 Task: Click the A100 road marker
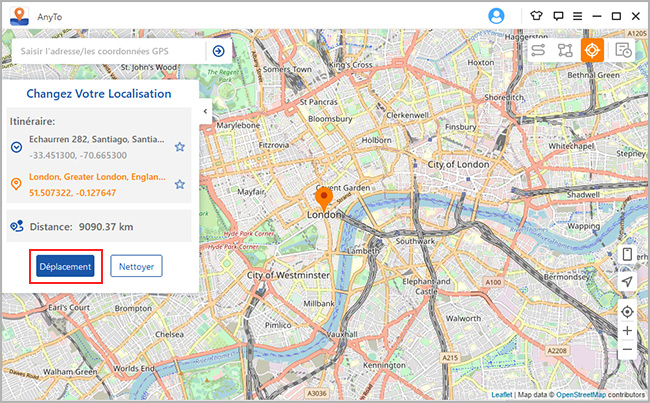[x=493, y=282]
